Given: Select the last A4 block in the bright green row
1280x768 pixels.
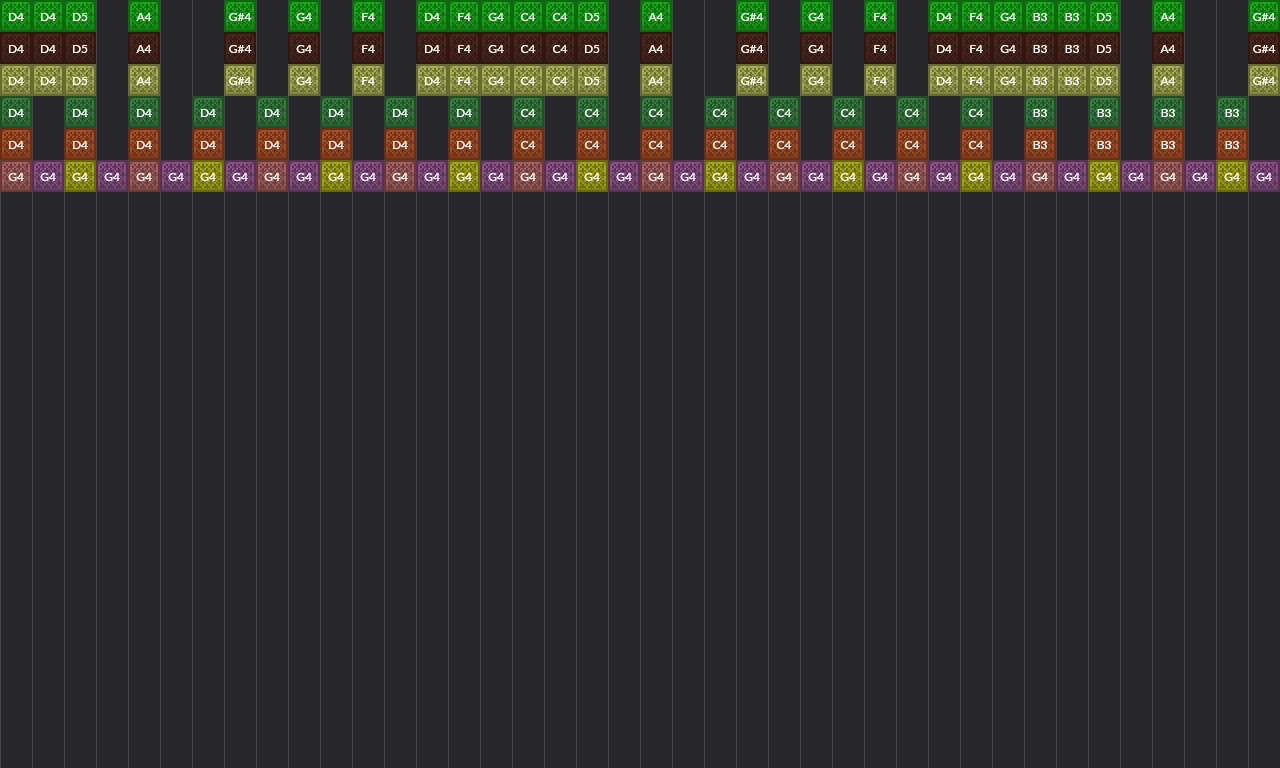Looking at the screenshot, I should (1168, 17).
